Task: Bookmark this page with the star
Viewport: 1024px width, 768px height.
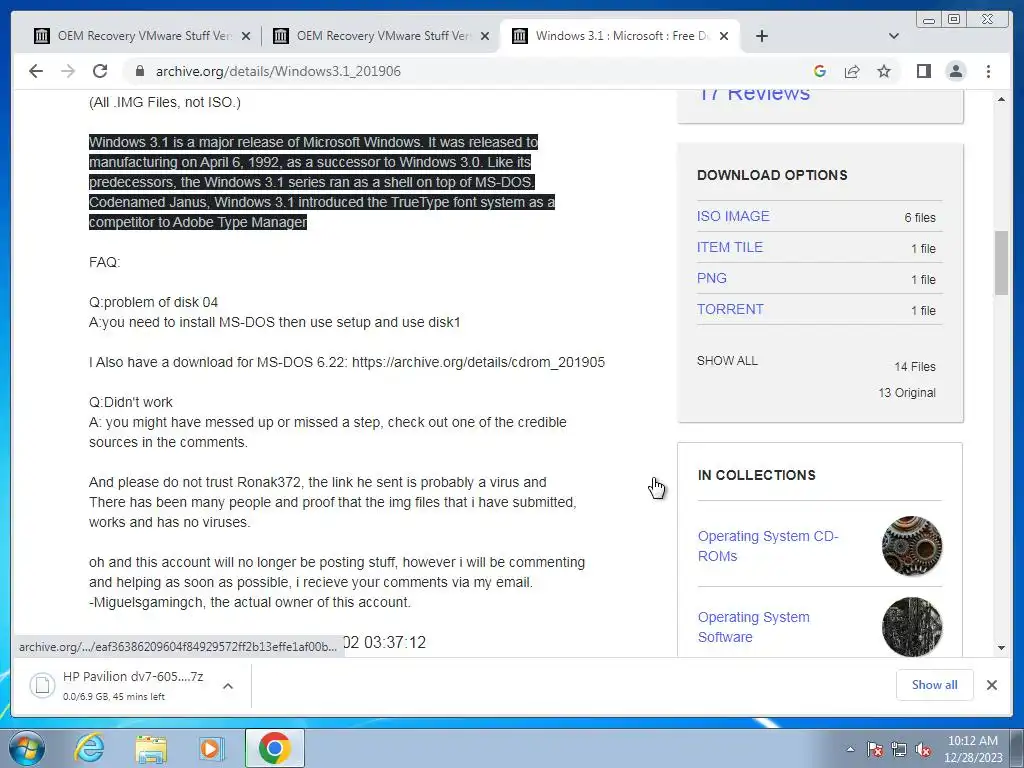Action: [x=884, y=71]
